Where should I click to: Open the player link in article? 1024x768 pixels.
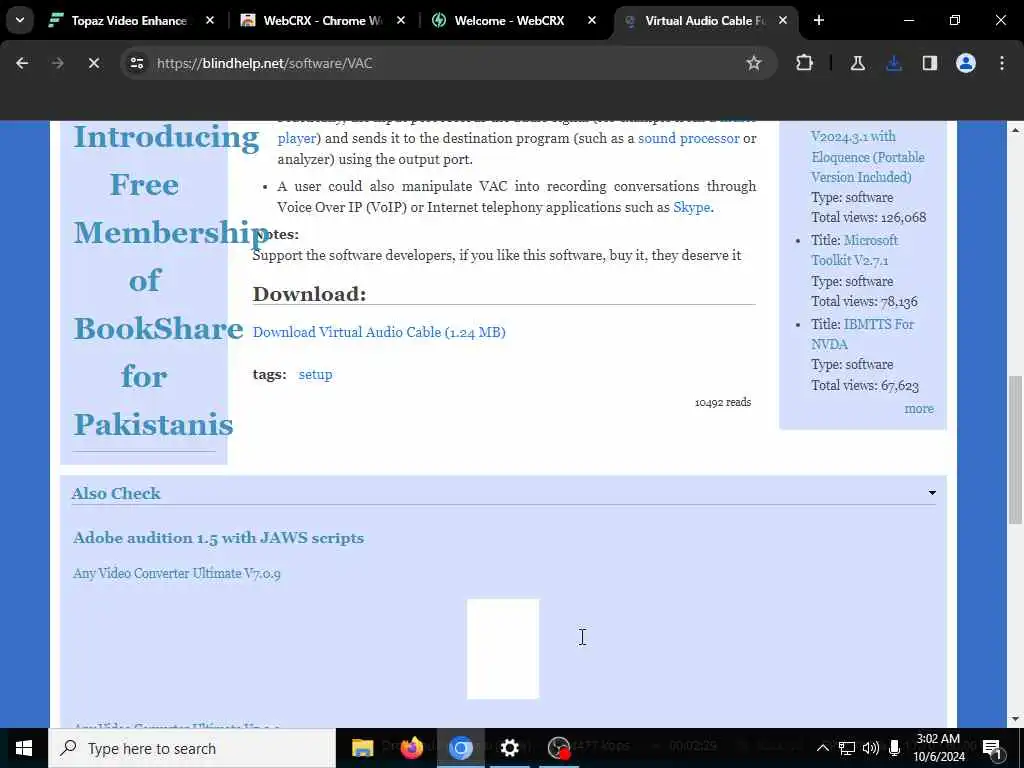point(296,138)
